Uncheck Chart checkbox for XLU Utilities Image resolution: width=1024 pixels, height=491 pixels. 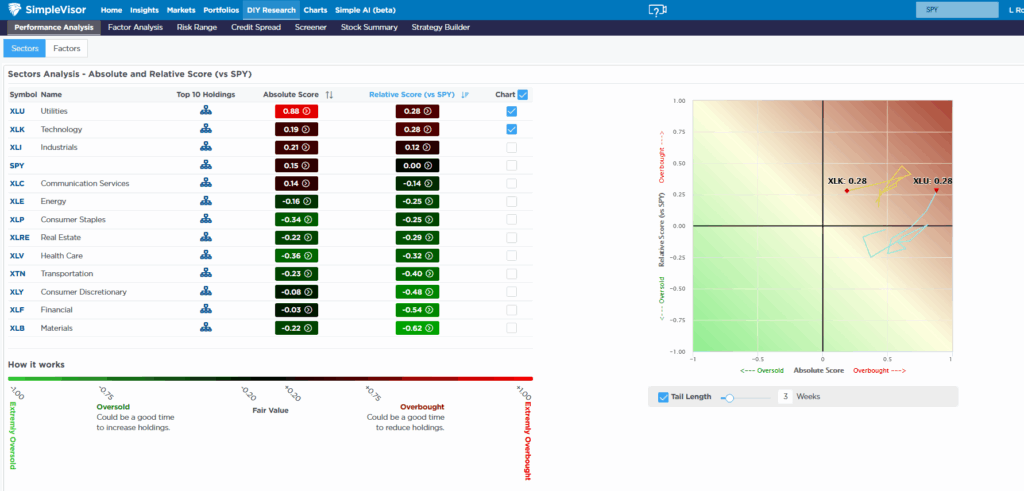(x=512, y=111)
